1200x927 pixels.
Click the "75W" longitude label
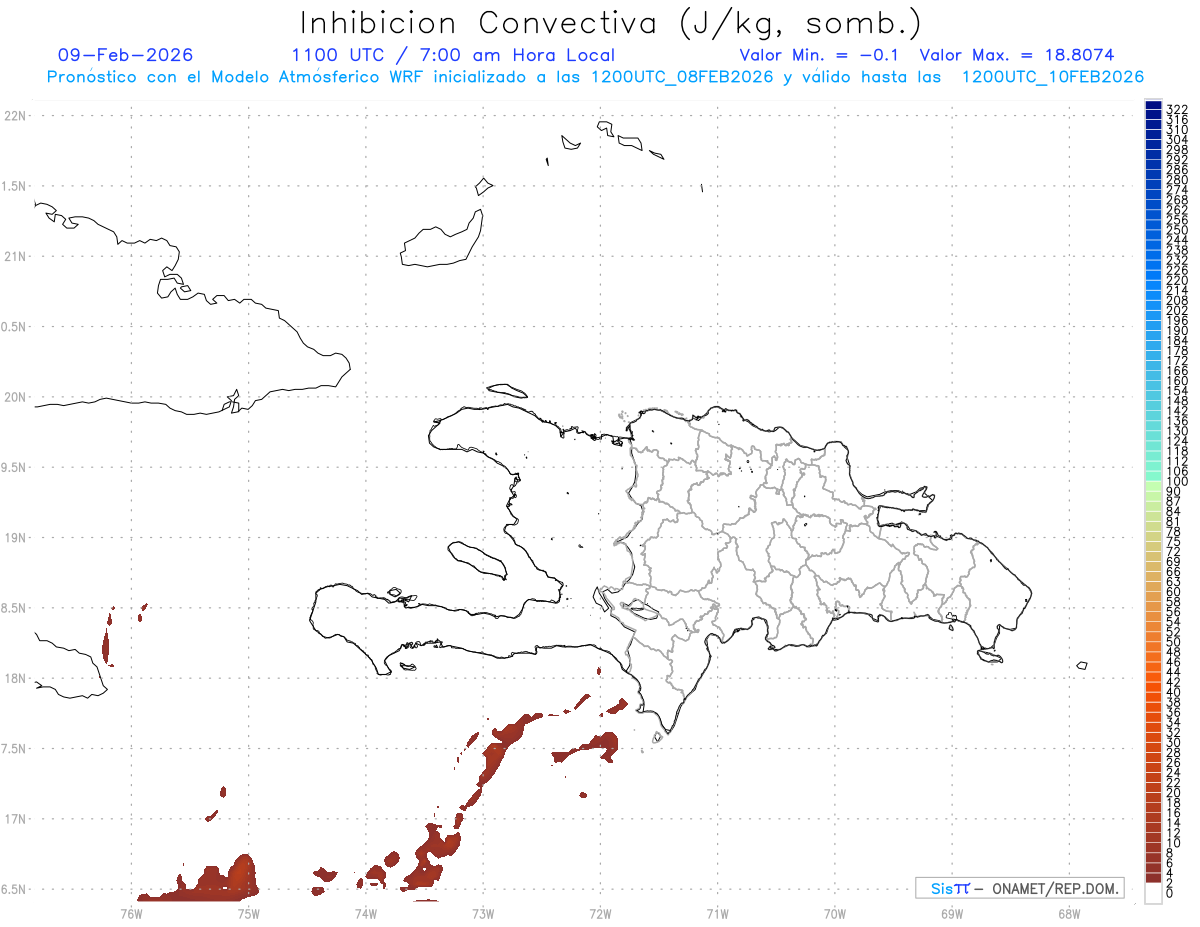[x=248, y=912]
